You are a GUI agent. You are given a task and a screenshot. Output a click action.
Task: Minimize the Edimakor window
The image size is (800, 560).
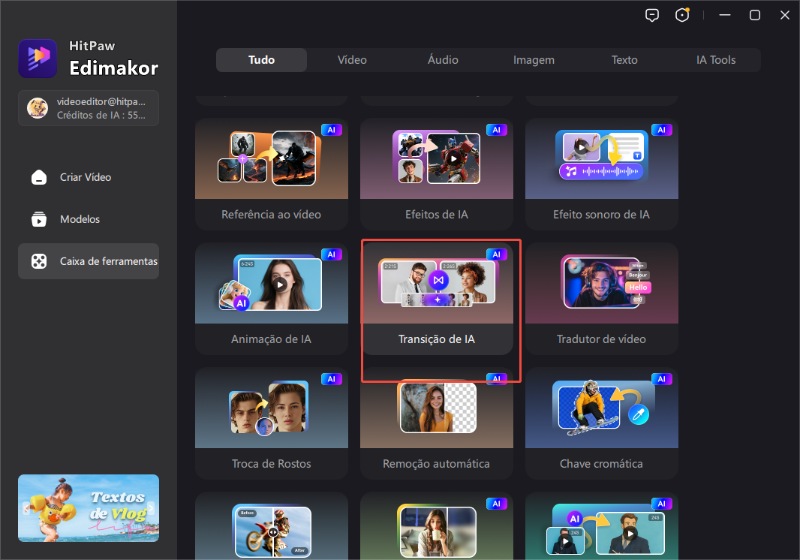coord(724,15)
